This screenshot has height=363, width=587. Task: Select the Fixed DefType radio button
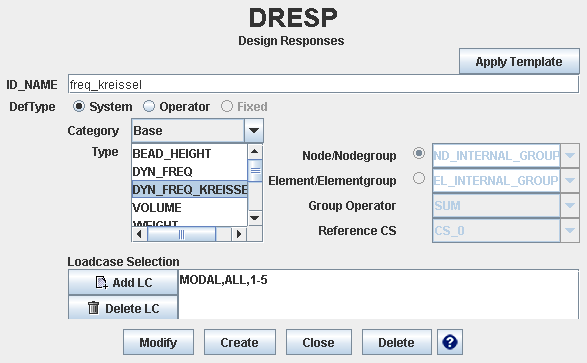pos(226,107)
